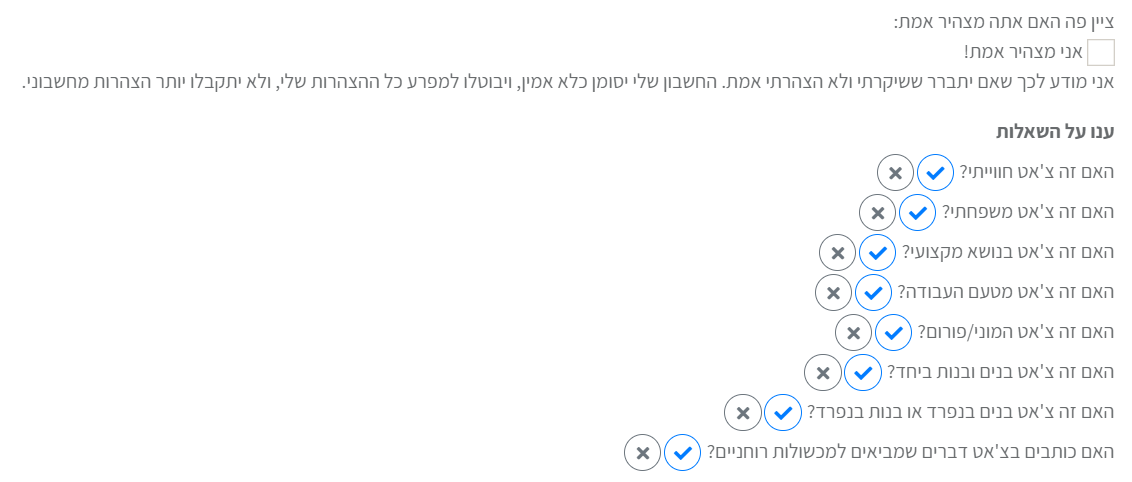Click checkmark for 'צ'אט חווייתי' question

tap(935, 173)
